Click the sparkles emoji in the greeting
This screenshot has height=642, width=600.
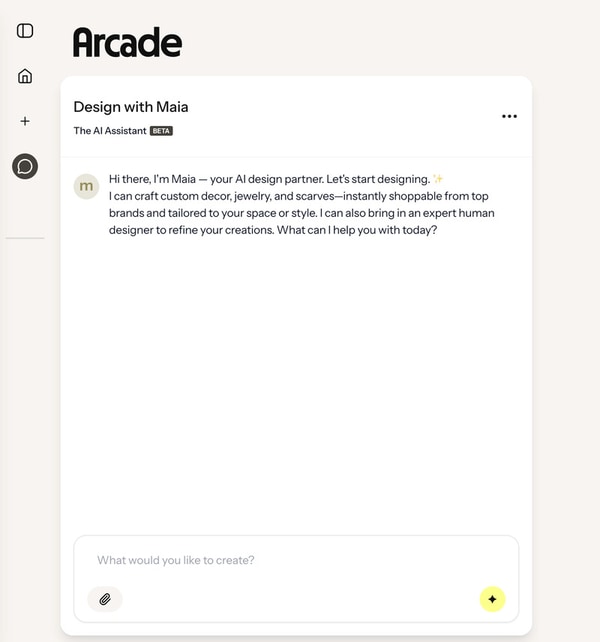(438, 179)
